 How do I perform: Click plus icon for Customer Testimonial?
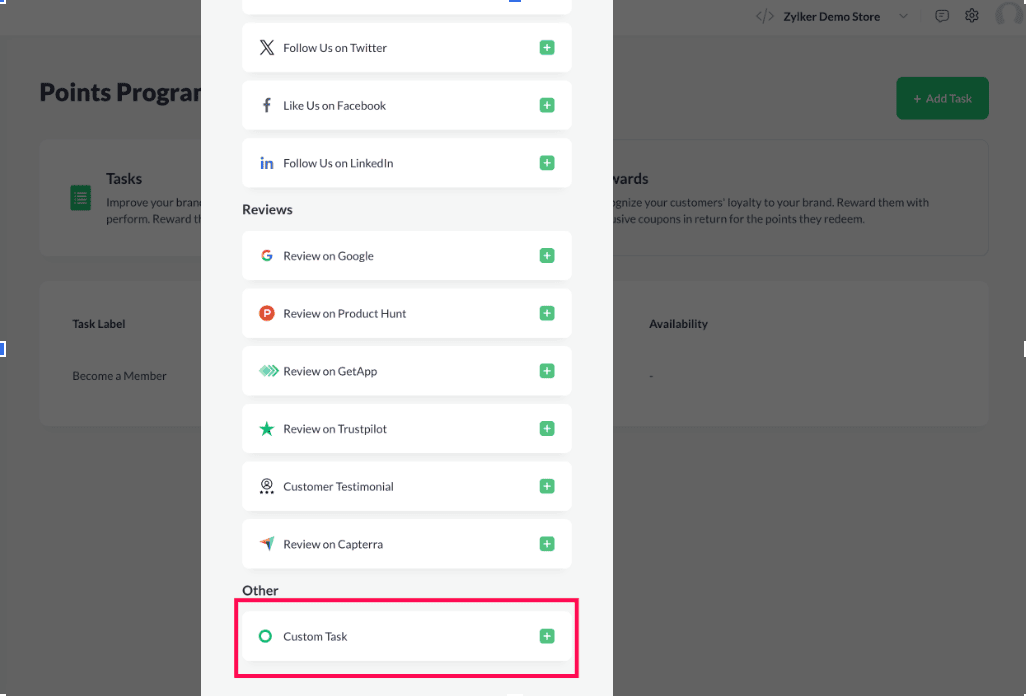point(547,486)
